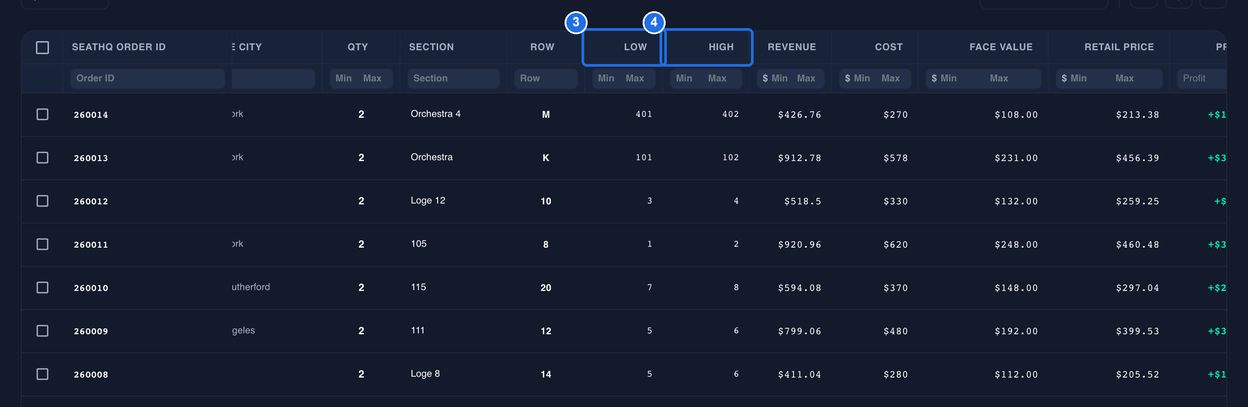This screenshot has width=1248, height=407.
Task: Select face value $112.00
Action: point(1016,375)
